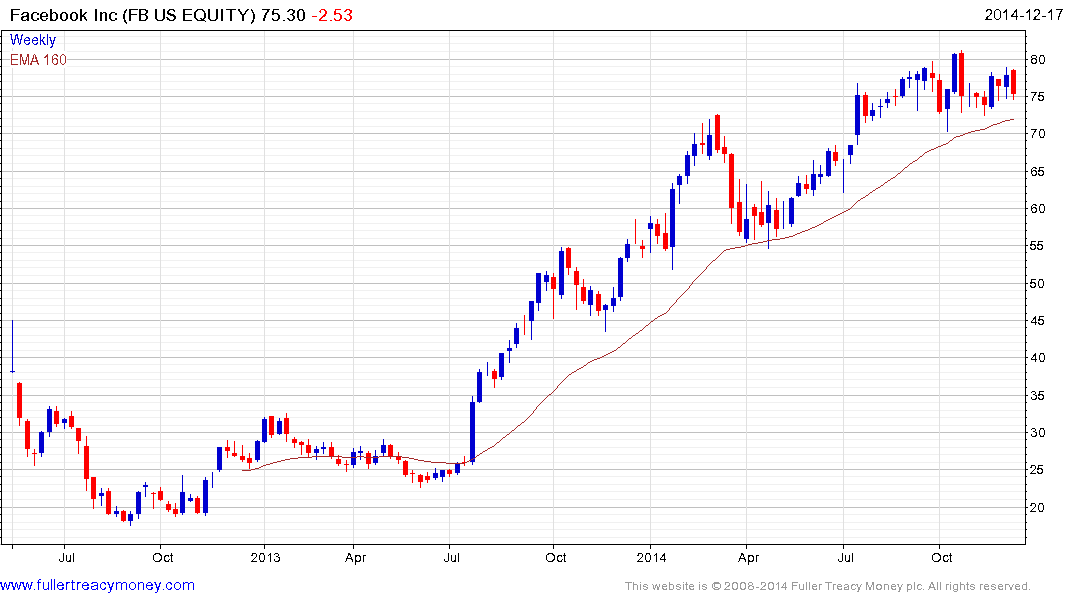The height and width of the screenshot is (600, 1075).
Task: Select the 65 price axis label
Action: tap(1038, 171)
